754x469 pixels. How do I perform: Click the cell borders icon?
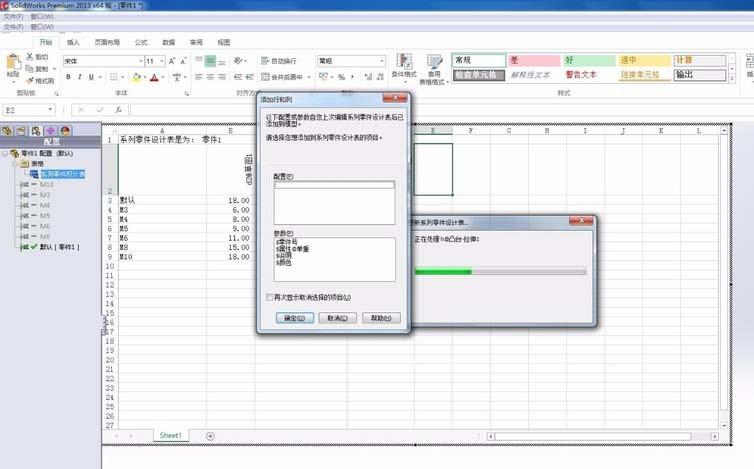[114, 77]
